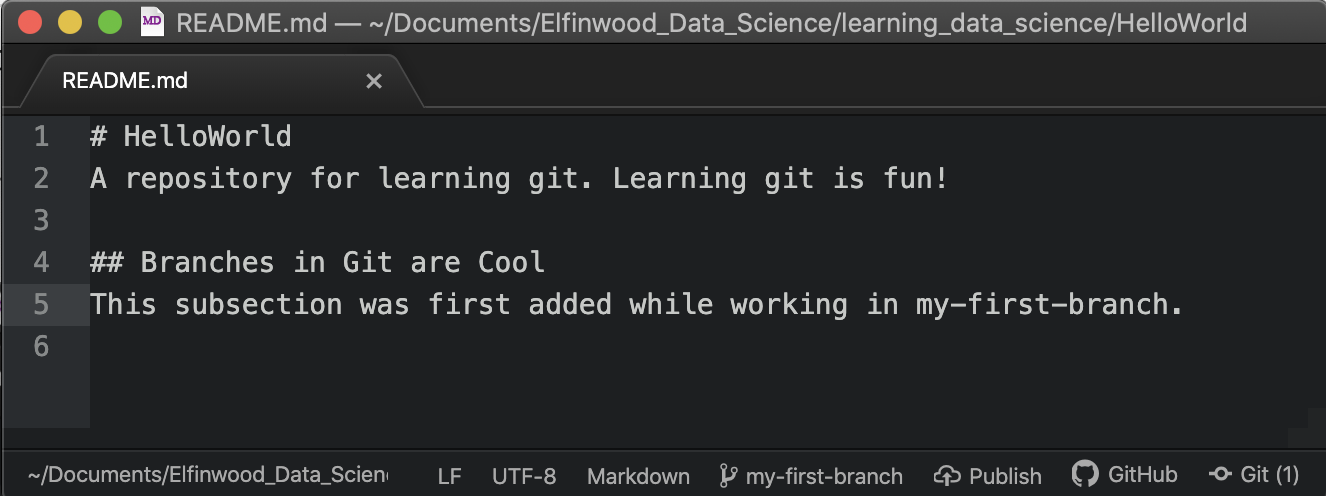This screenshot has width=1326, height=496.
Task: Open the LF line ending selector
Action: [x=449, y=476]
